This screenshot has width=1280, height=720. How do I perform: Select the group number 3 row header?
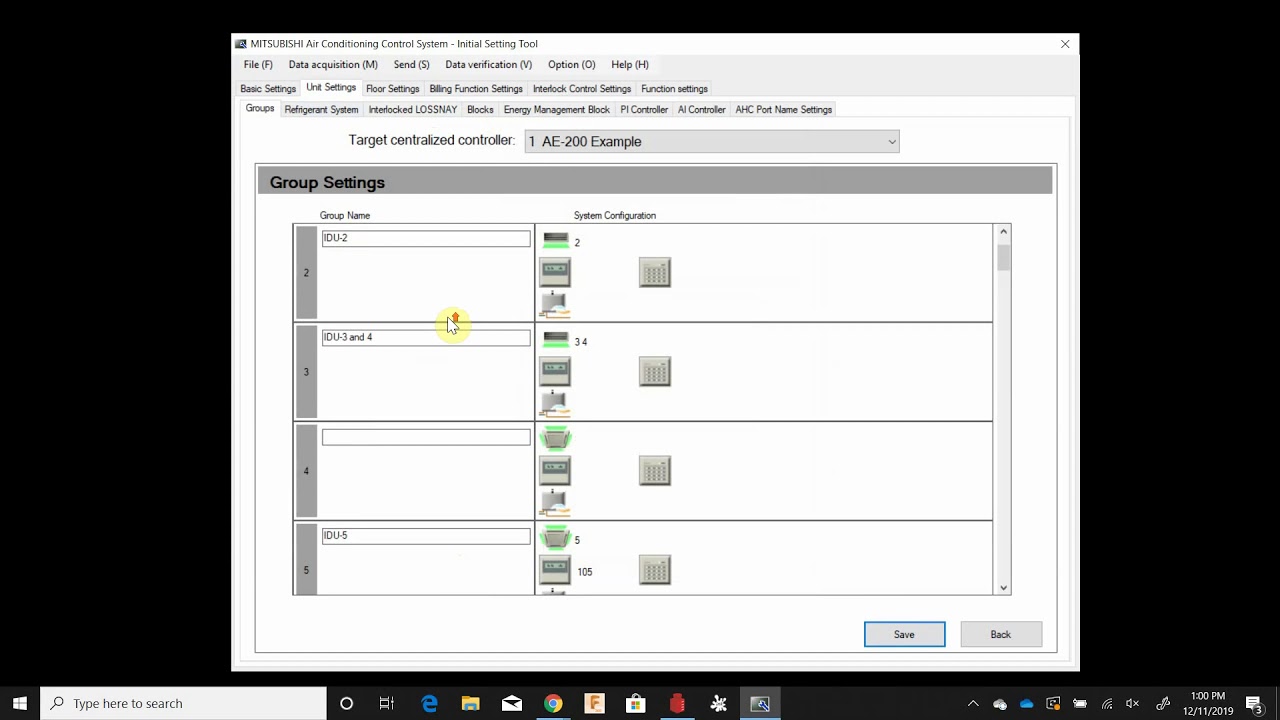[x=306, y=371]
